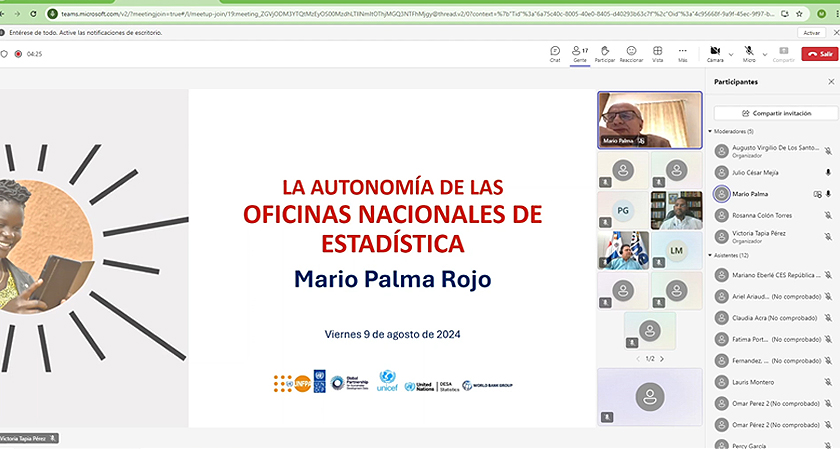
Task: Raise hand with the Participar icon
Action: point(605,54)
